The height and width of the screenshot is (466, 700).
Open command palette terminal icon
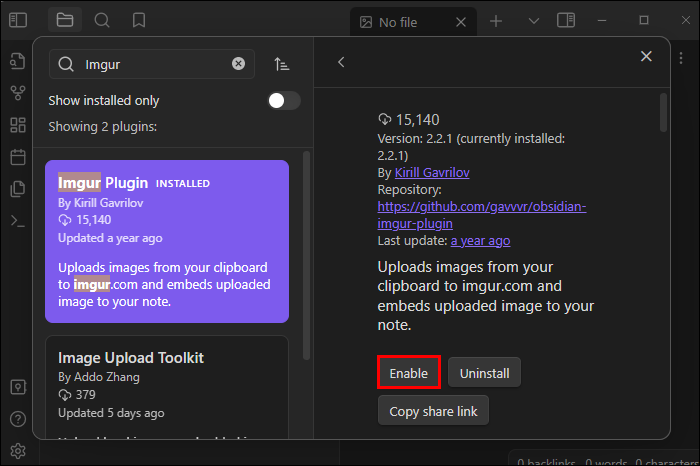pyautogui.click(x=18, y=221)
